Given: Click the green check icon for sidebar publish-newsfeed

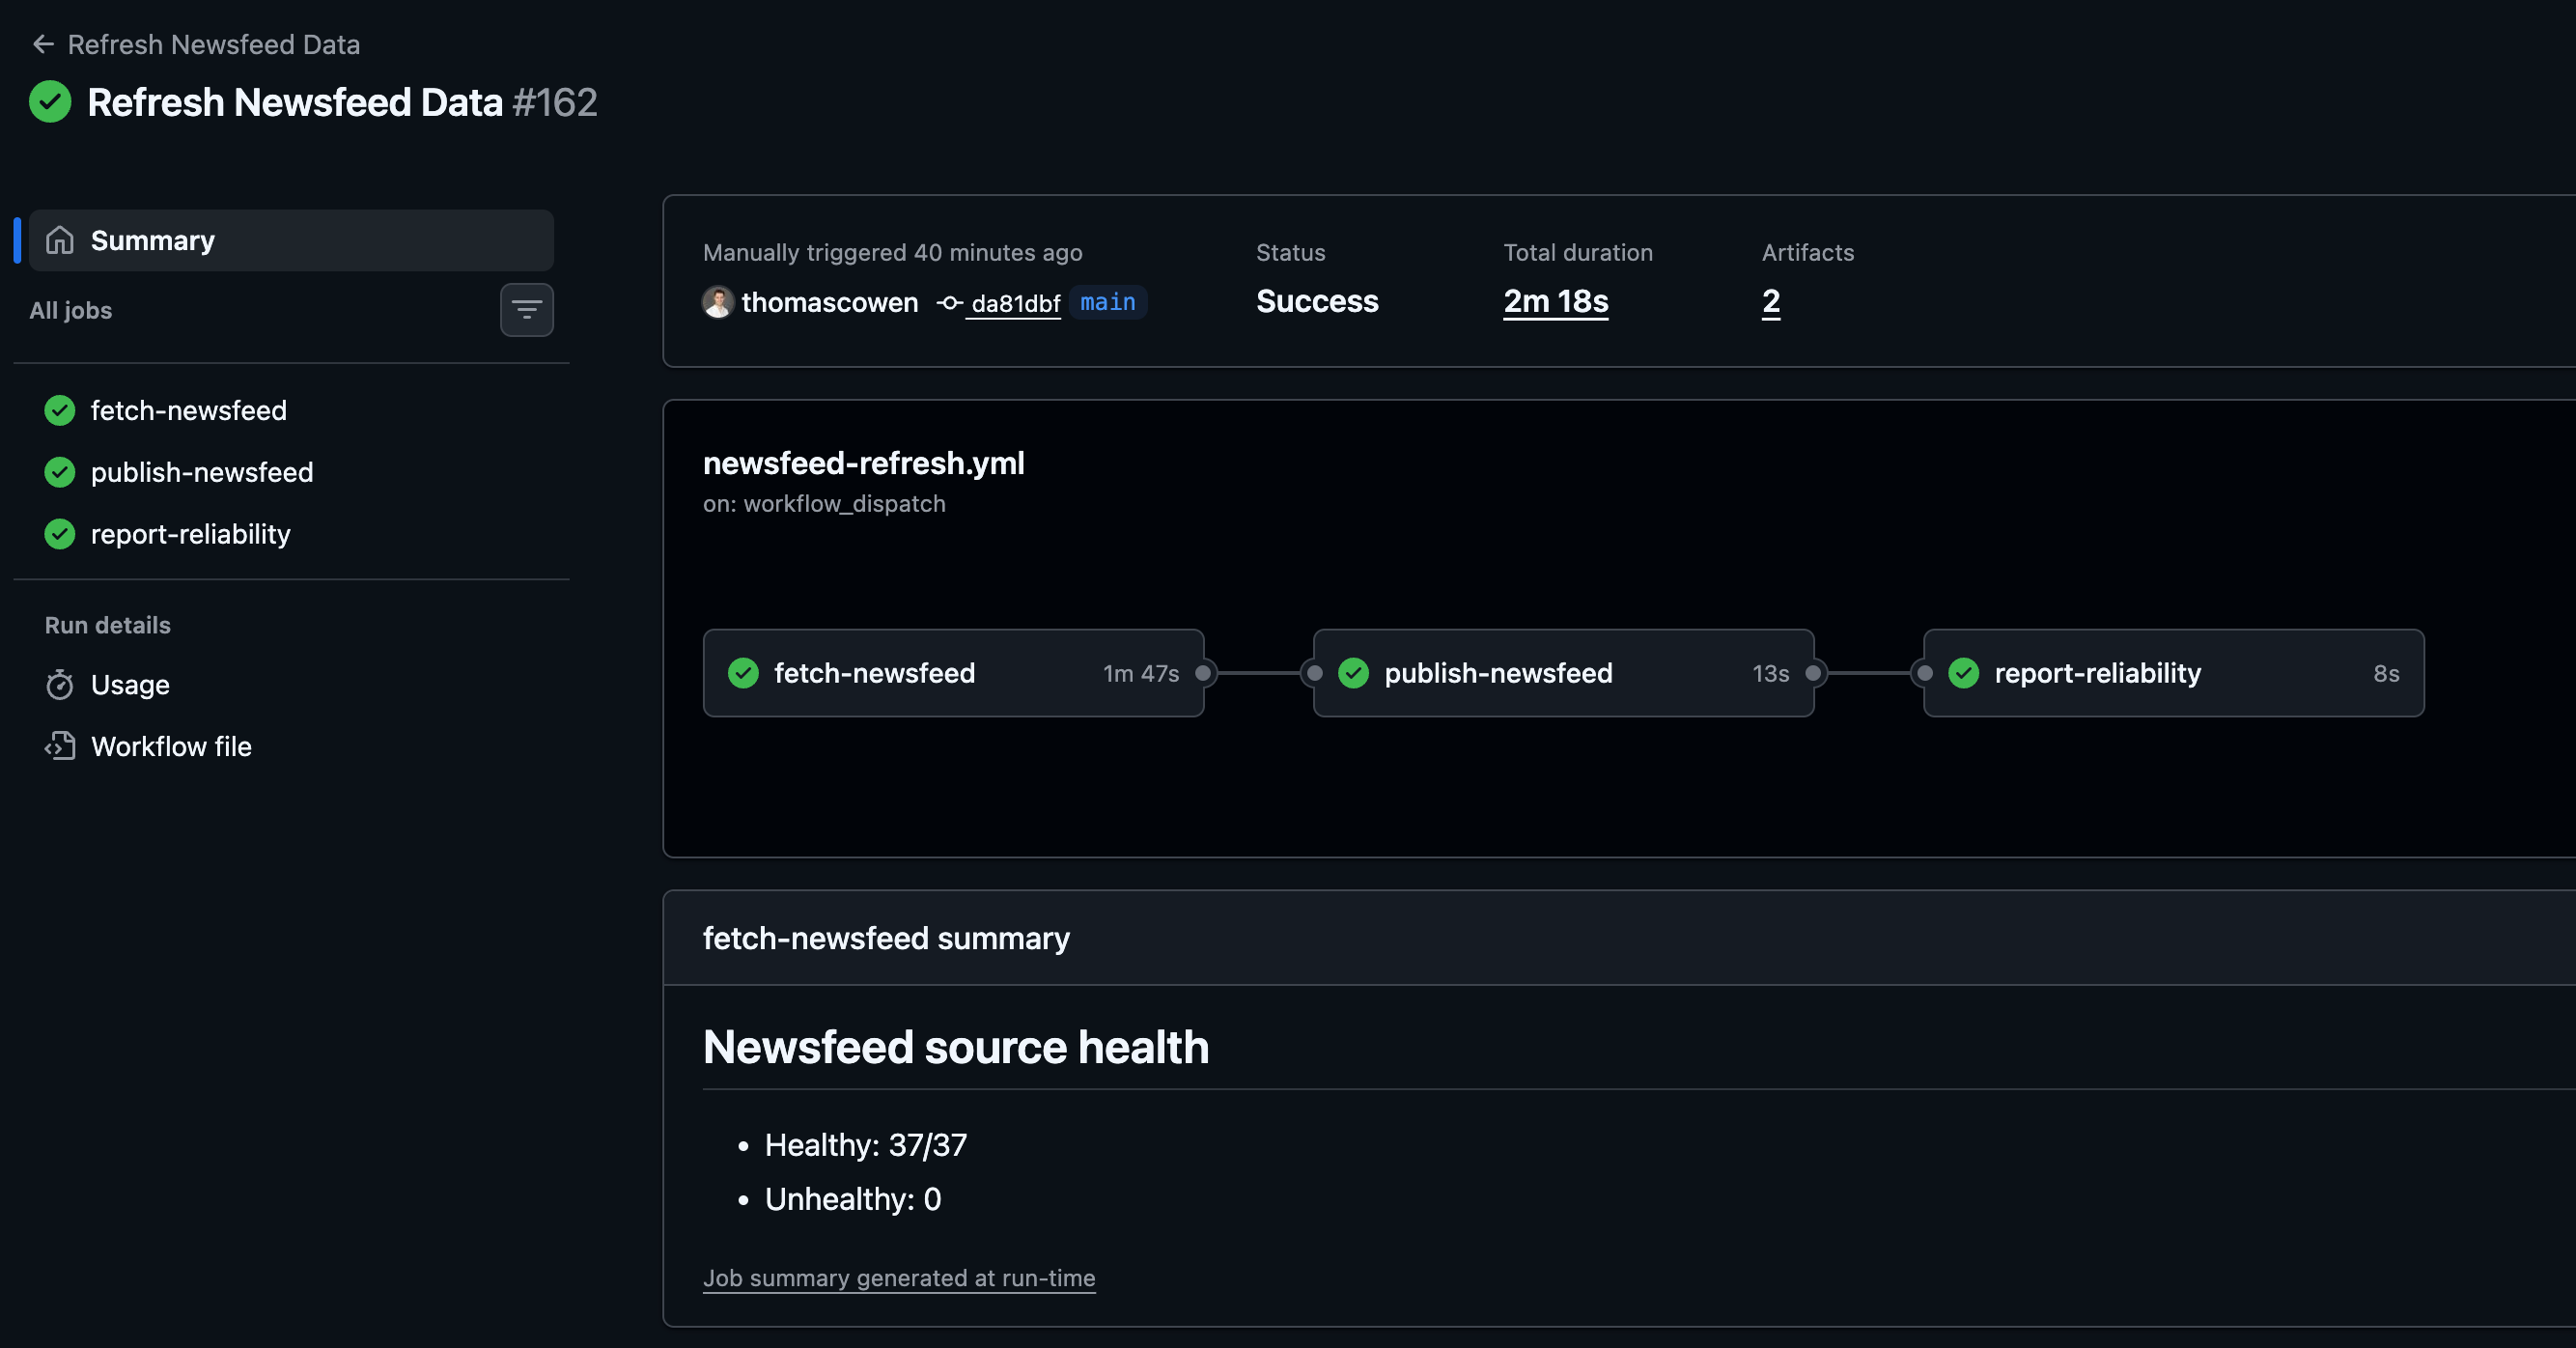Looking at the screenshot, I should click(x=60, y=472).
